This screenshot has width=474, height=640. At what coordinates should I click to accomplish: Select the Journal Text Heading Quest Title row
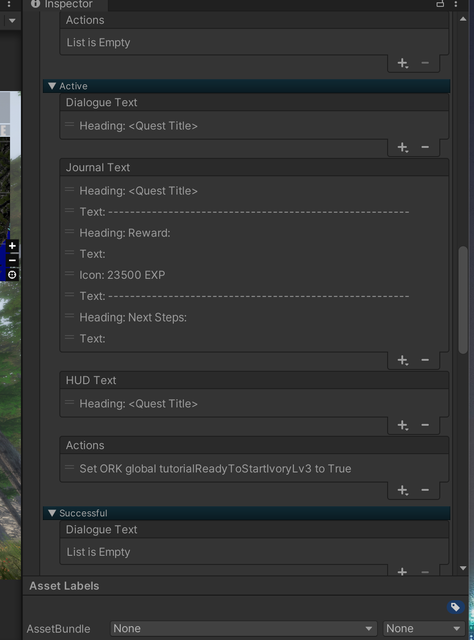[254, 191]
